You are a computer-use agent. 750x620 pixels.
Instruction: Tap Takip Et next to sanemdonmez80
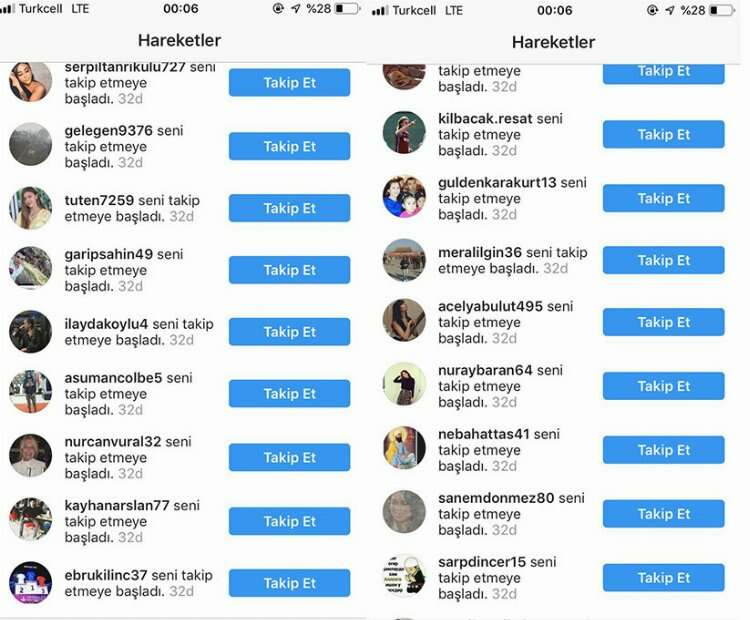coord(663,513)
